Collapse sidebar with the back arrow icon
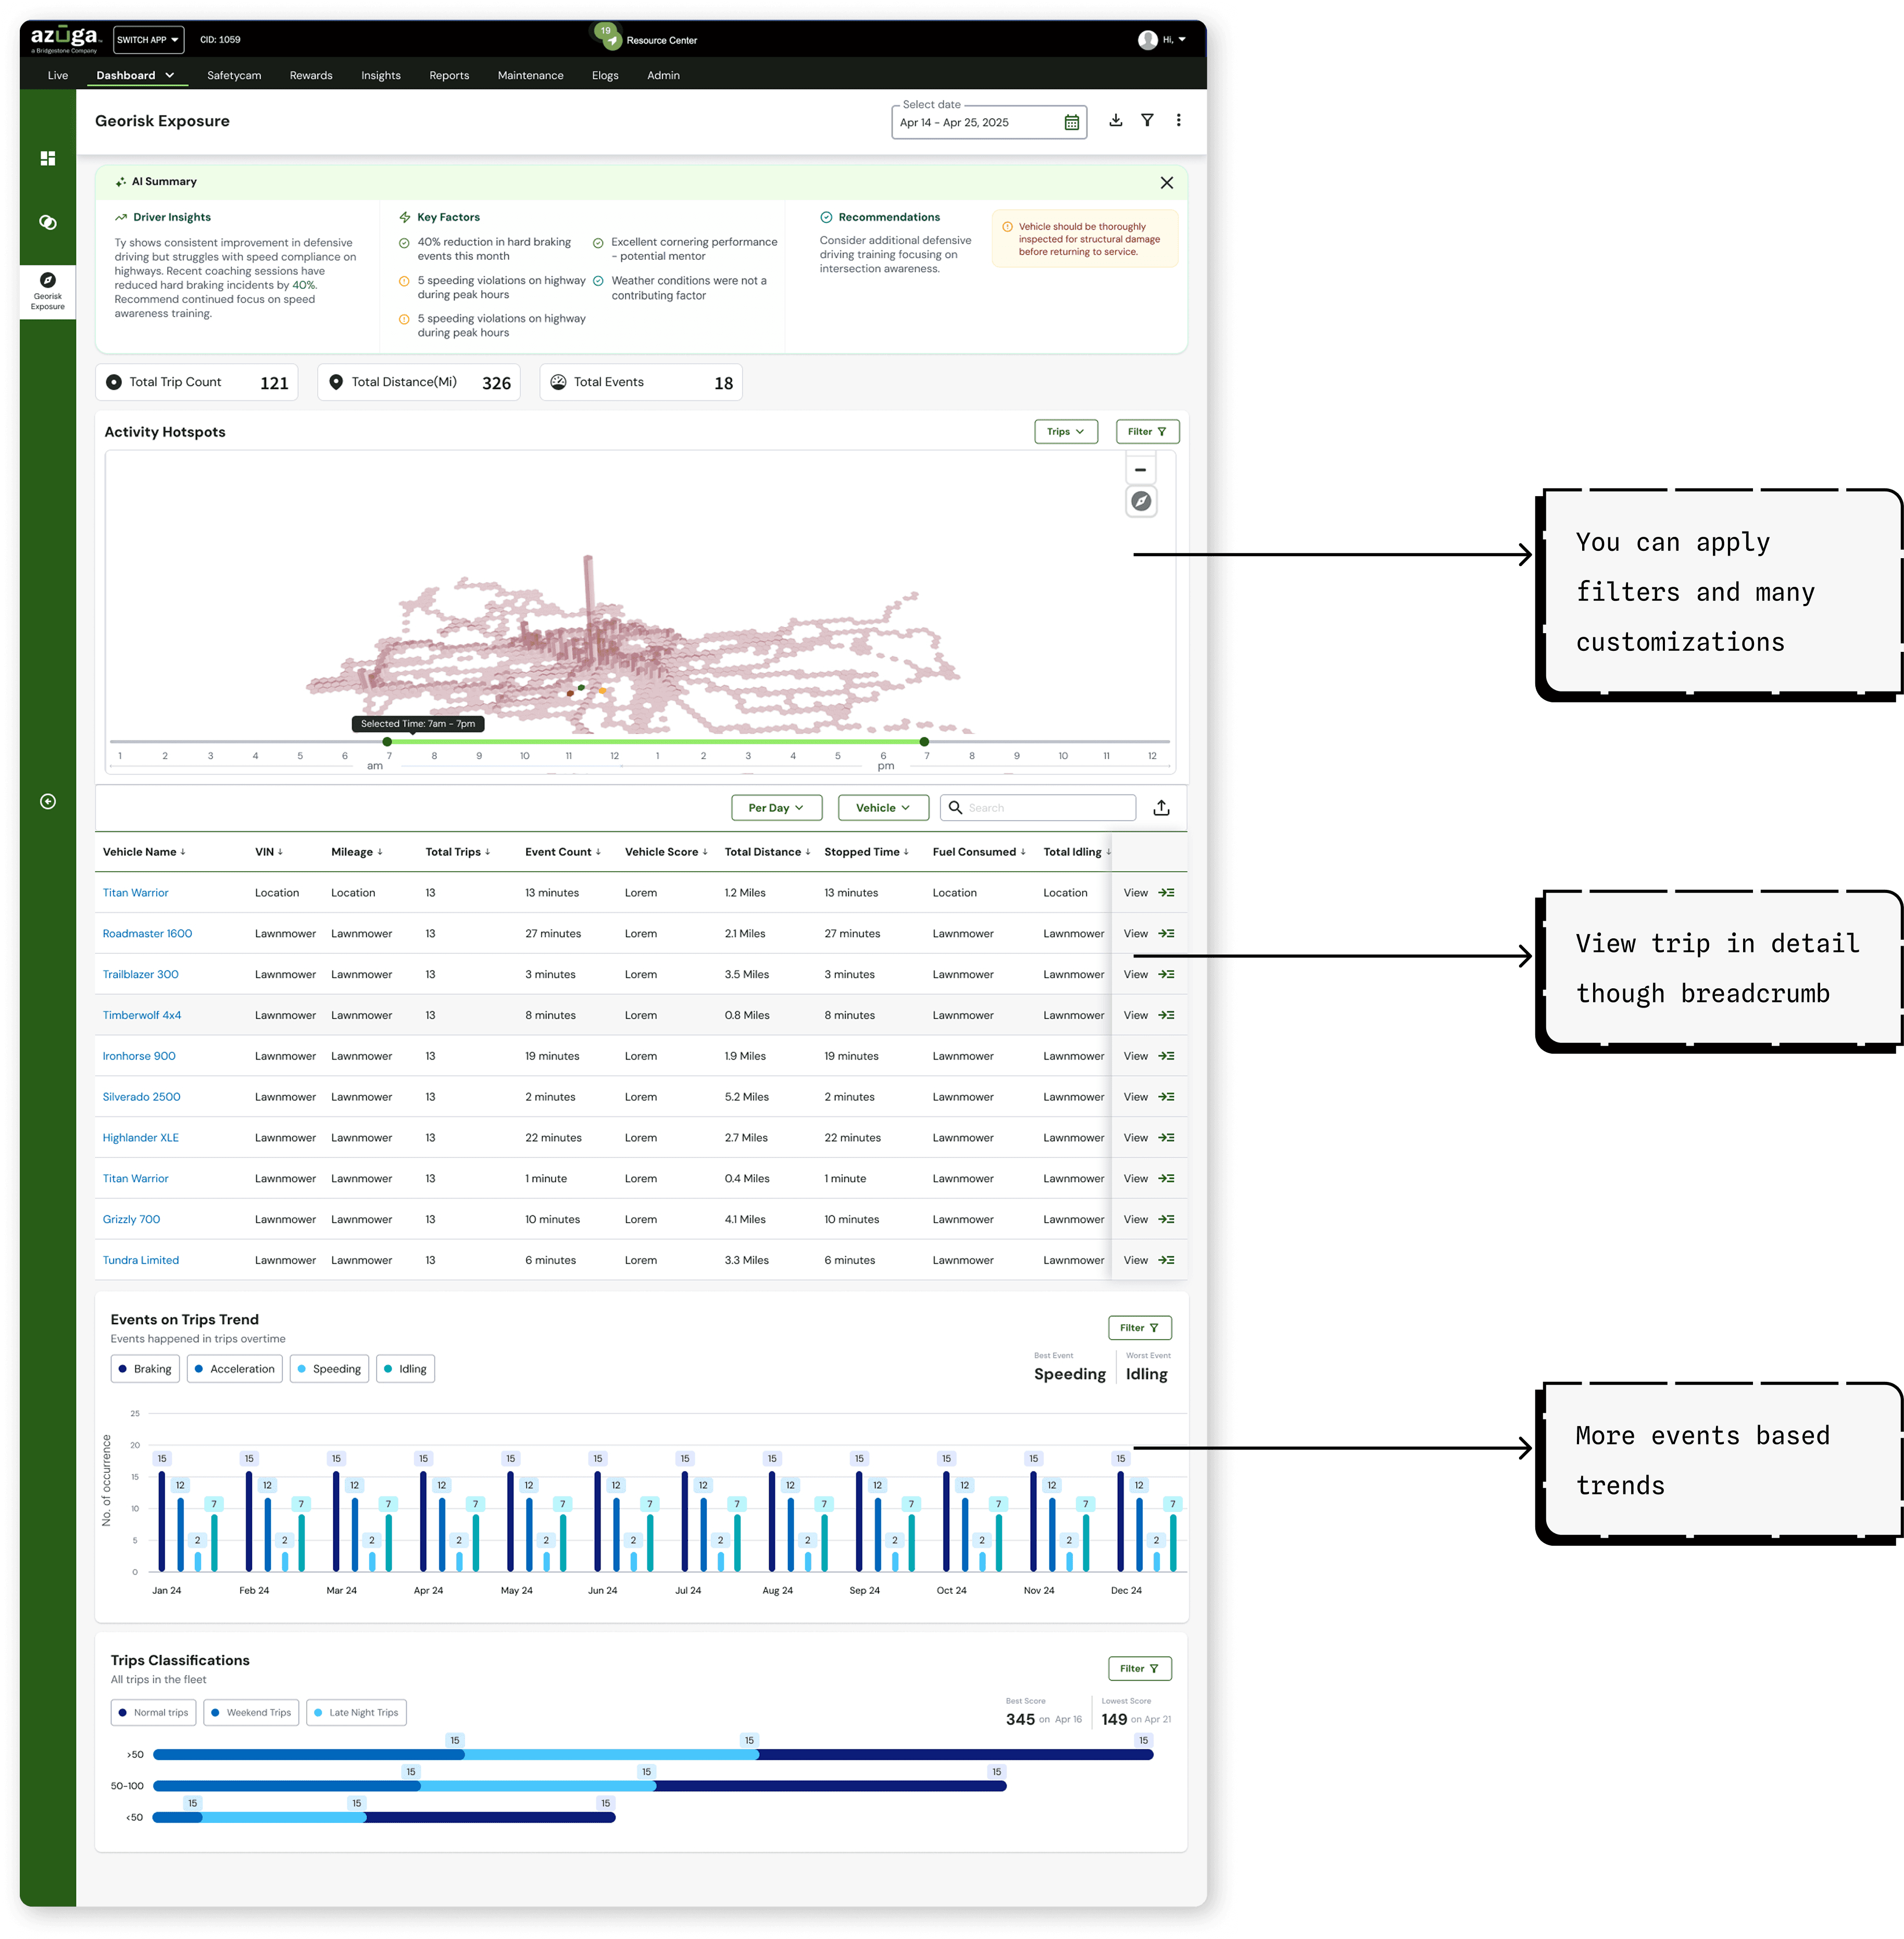The image size is (1904, 1939). click(x=47, y=801)
